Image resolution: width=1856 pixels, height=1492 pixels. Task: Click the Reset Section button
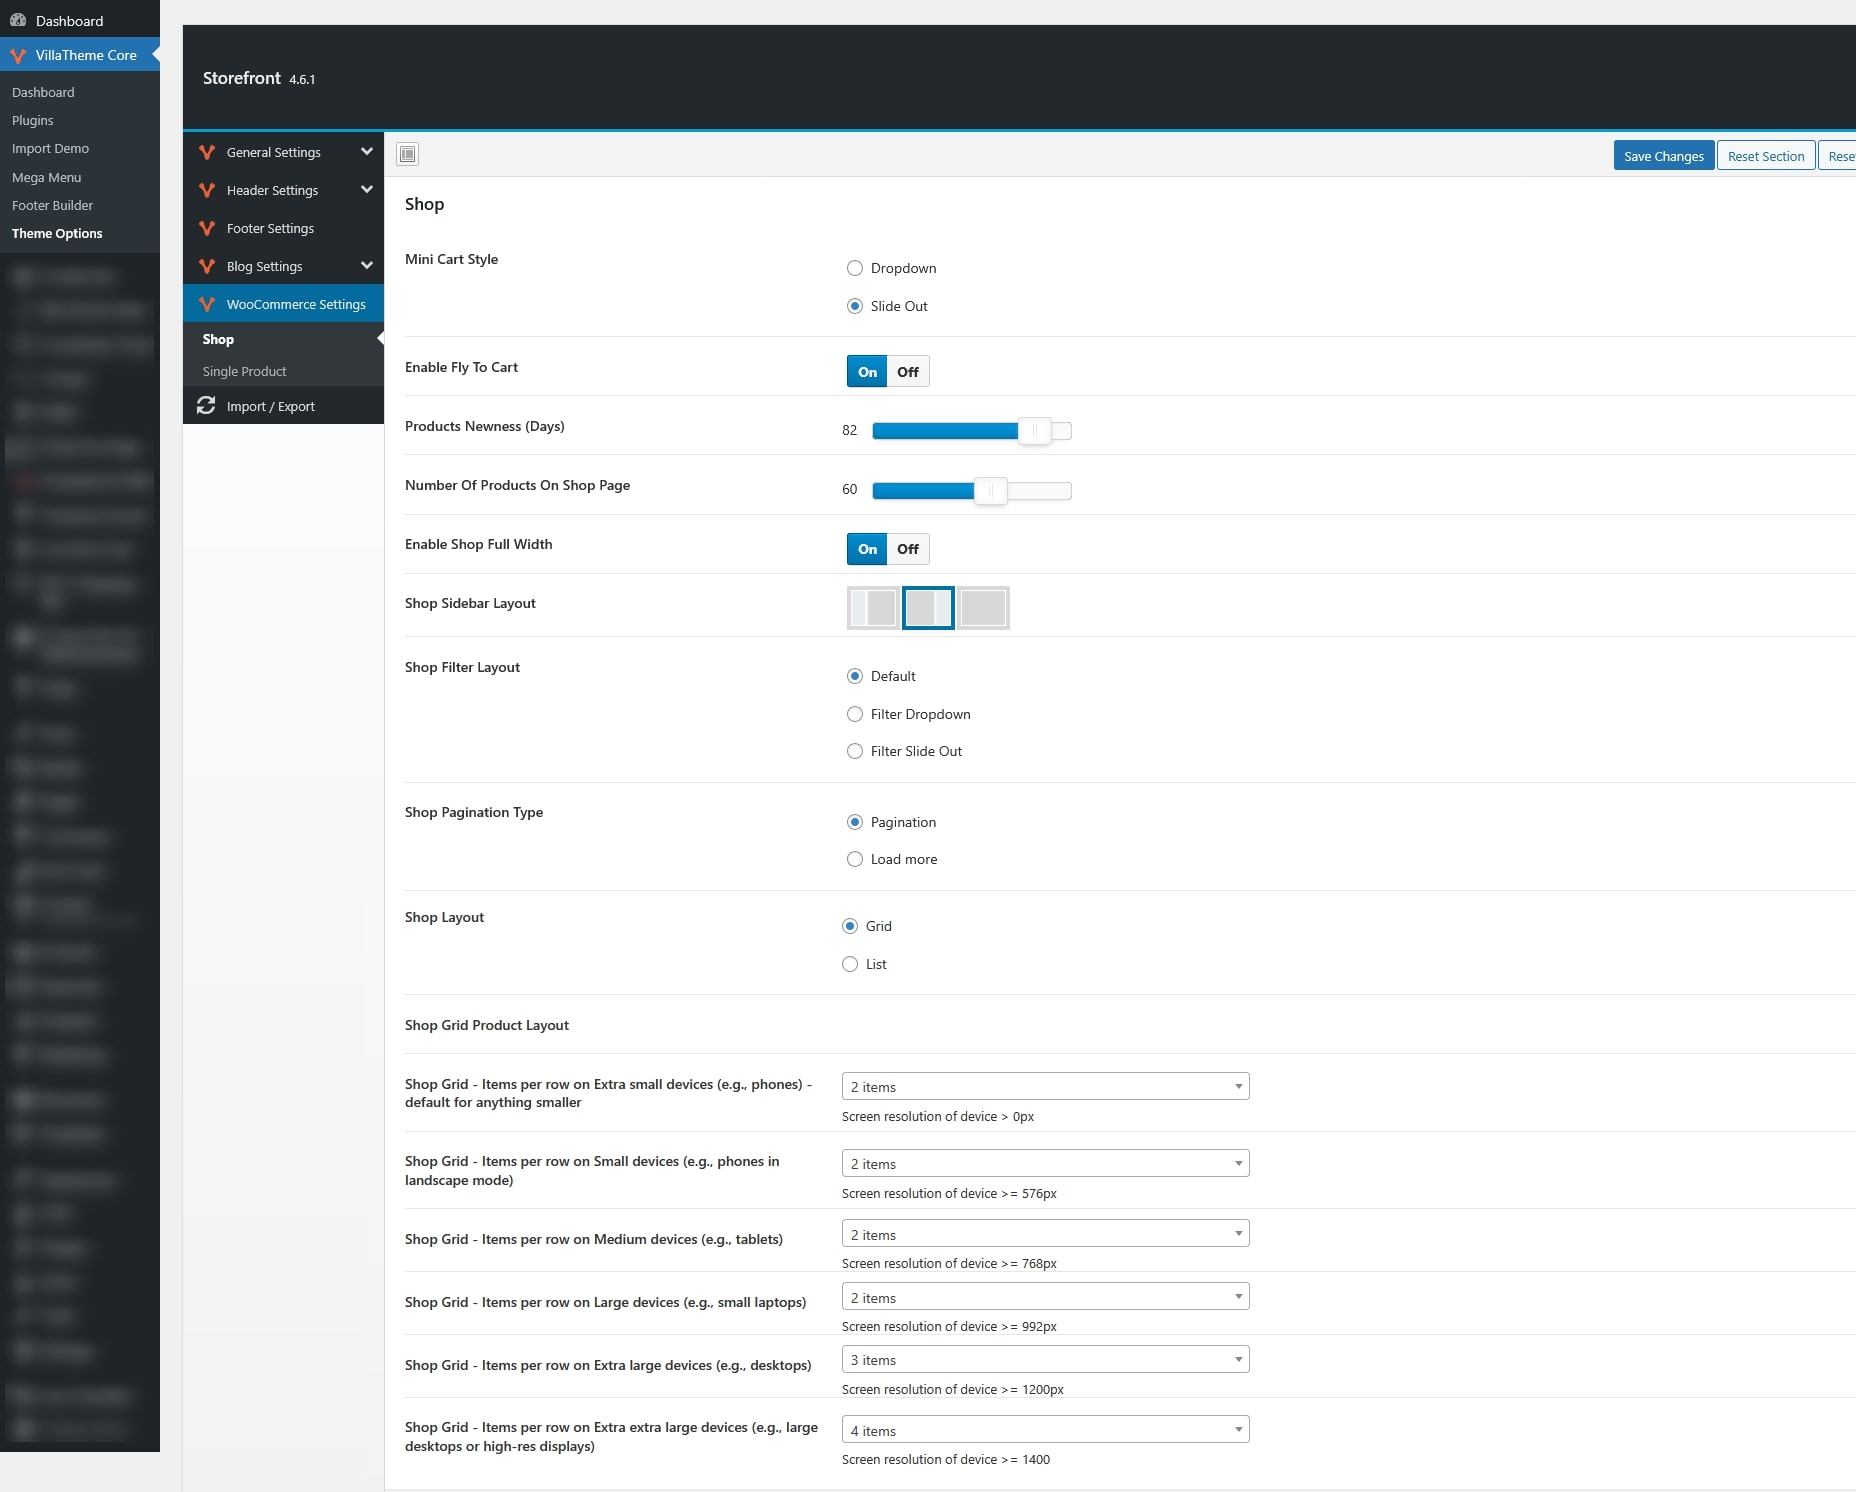(x=1765, y=156)
